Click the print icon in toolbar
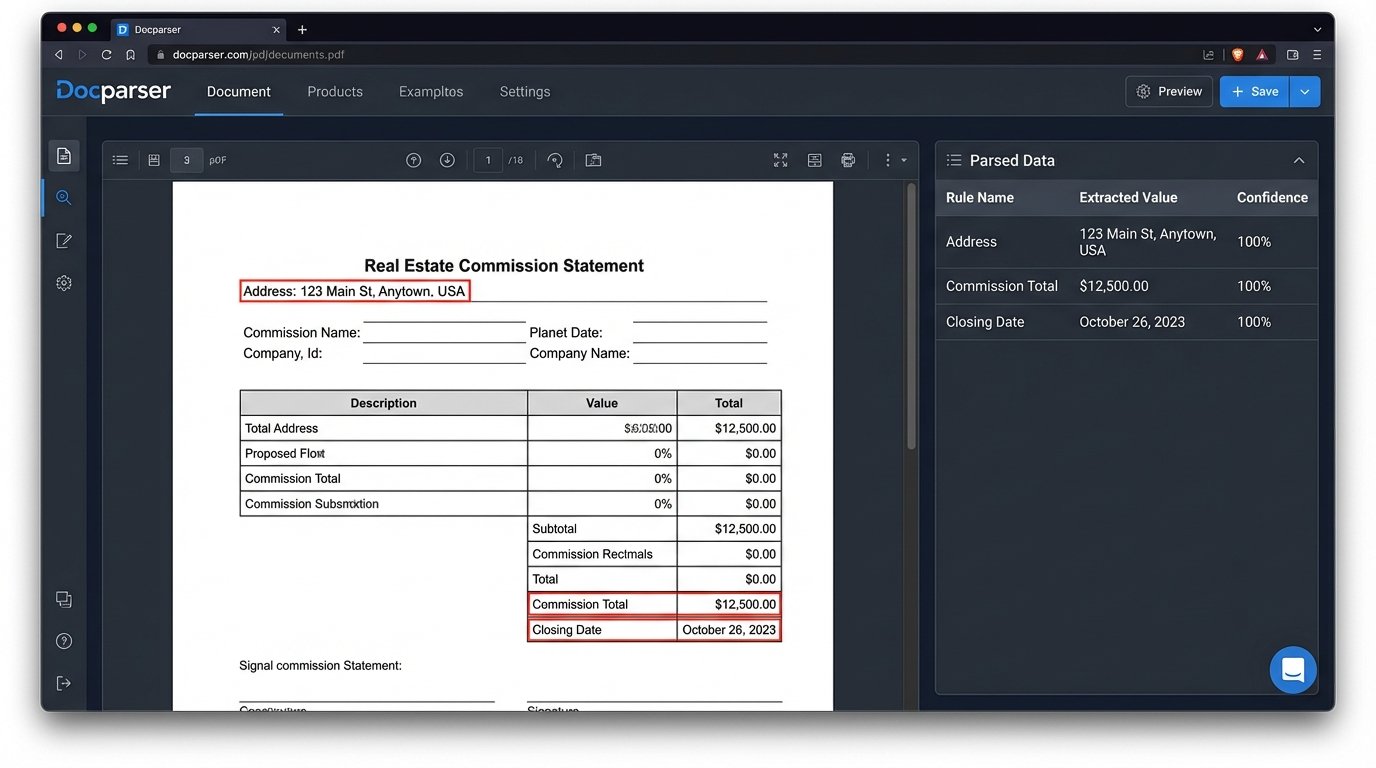This screenshot has width=1376, height=768. pyautogui.click(x=848, y=160)
